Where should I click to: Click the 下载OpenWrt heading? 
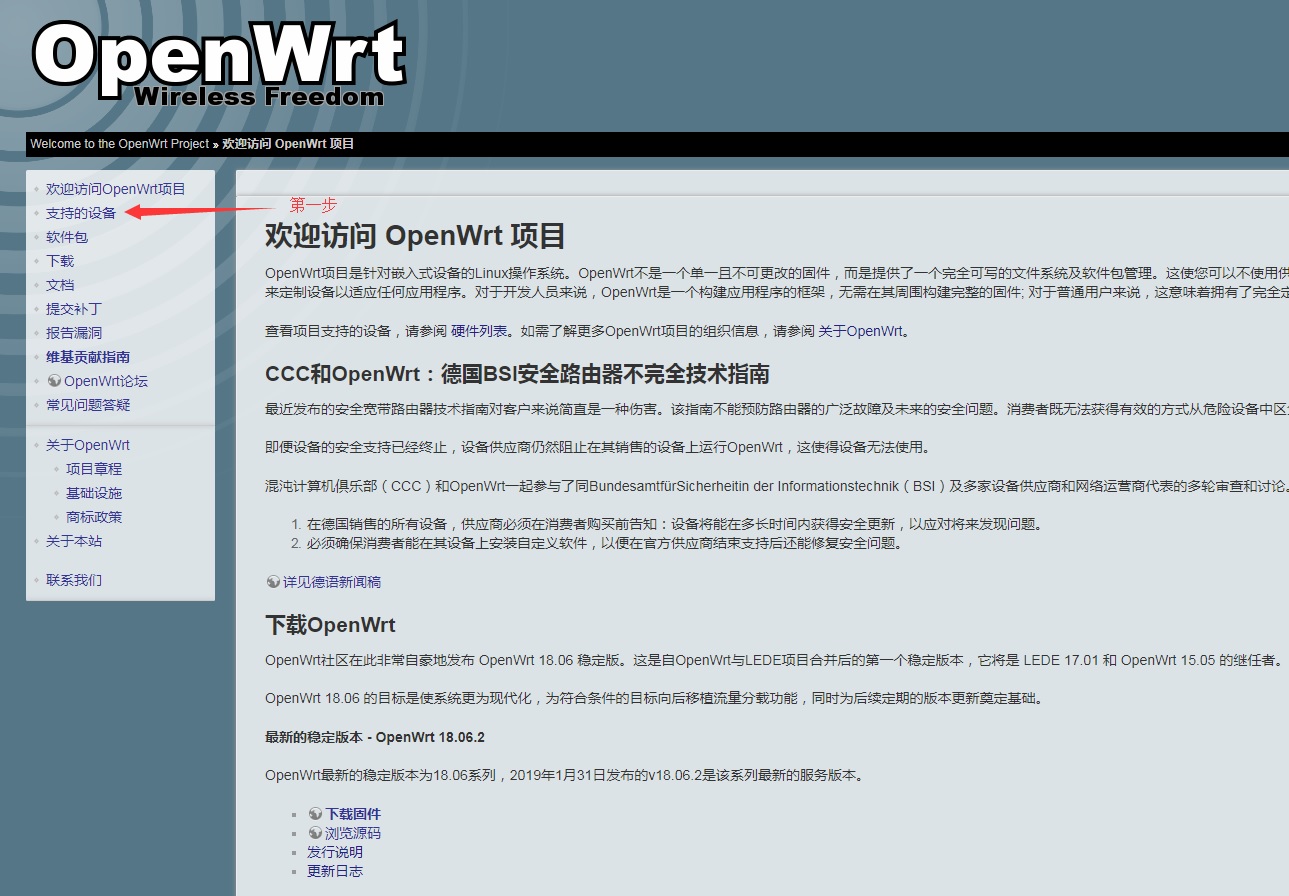(330, 625)
